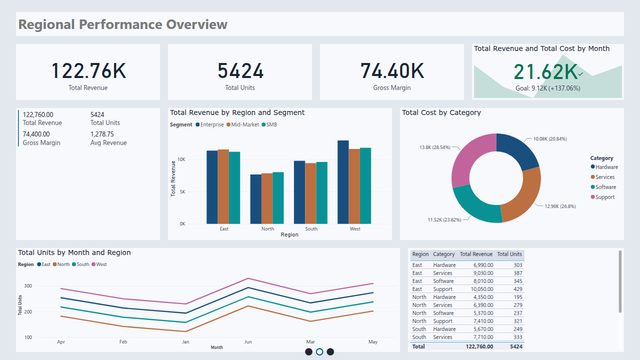Click the Mid-Market legend marker
Image resolution: width=640 pixels, height=360 pixels.
pos(229,125)
